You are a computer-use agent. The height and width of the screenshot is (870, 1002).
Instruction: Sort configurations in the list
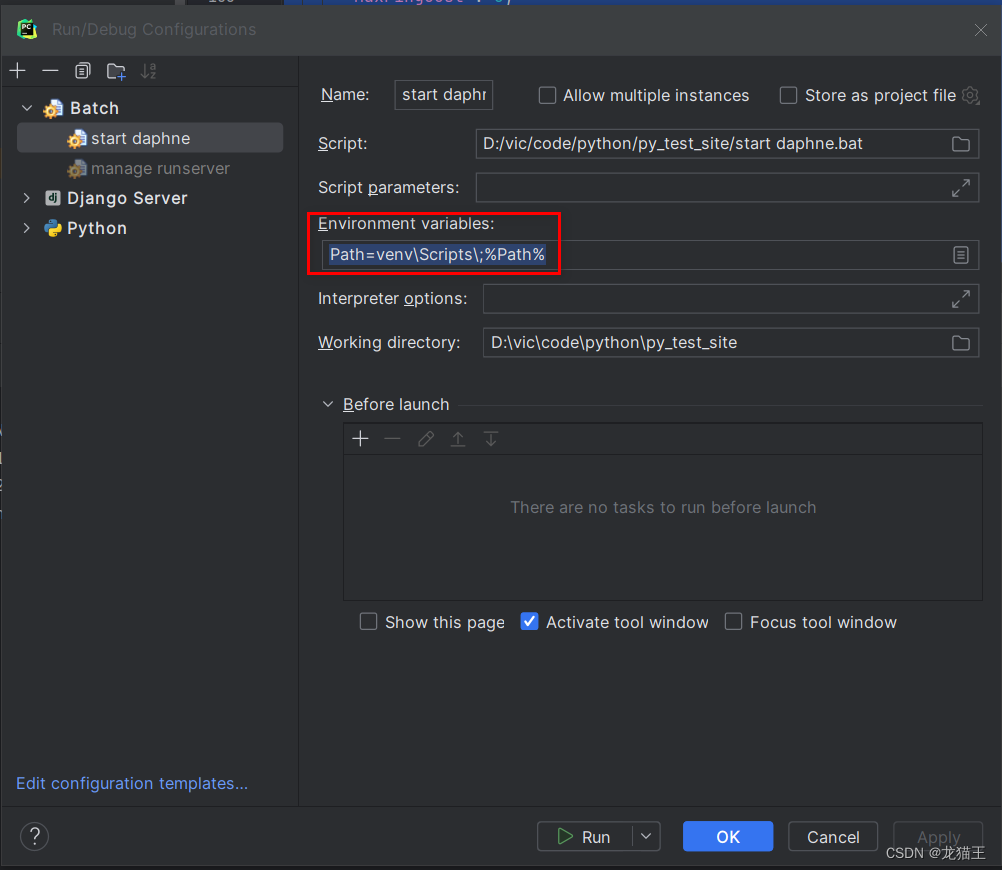click(x=150, y=71)
